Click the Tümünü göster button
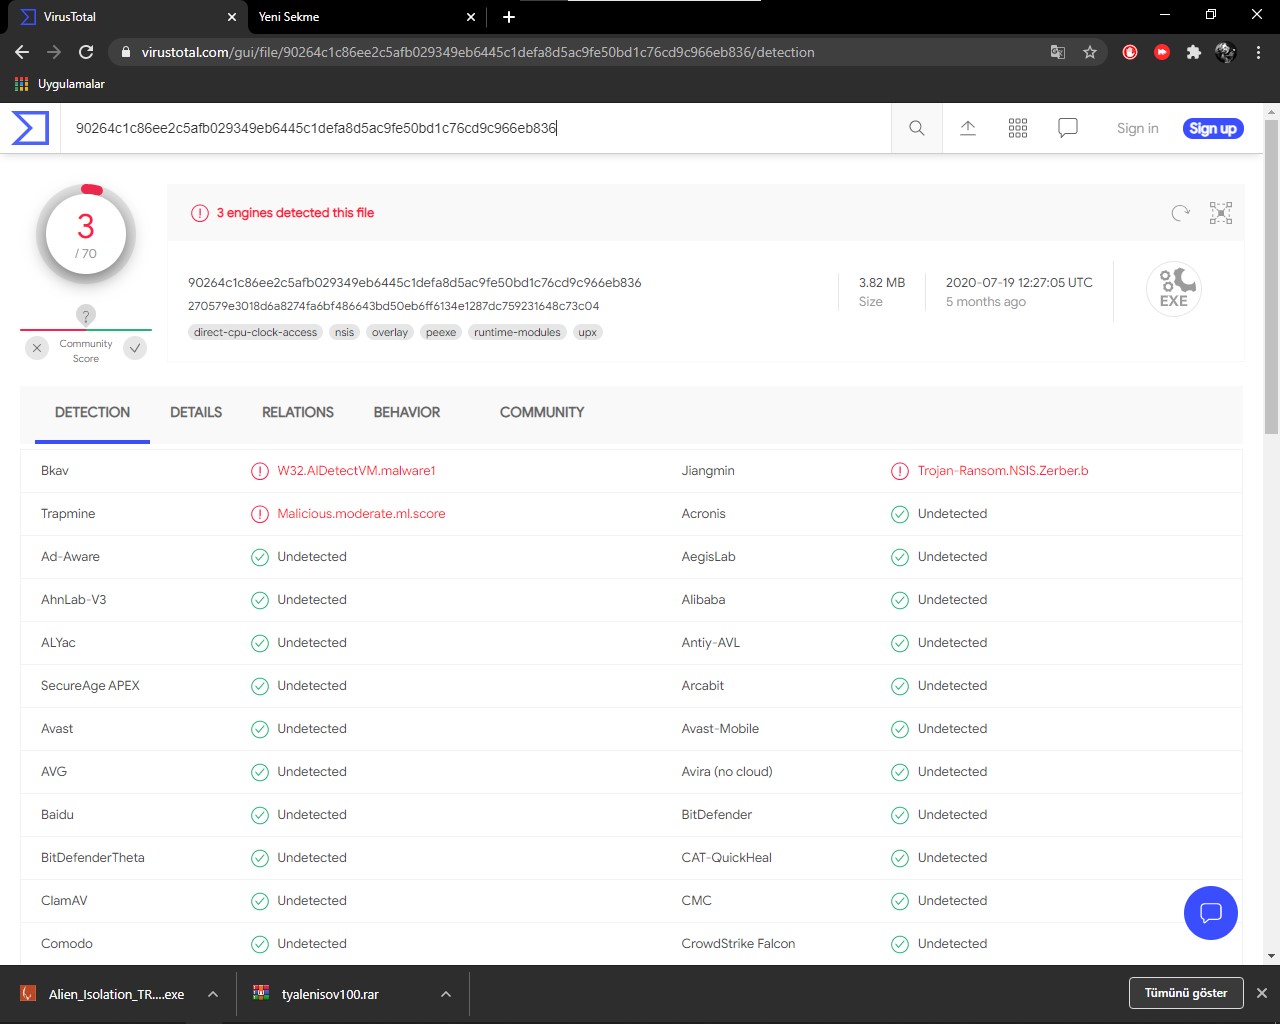The height and width of the screenshot is (1024, 1280). pos(1186,993)
